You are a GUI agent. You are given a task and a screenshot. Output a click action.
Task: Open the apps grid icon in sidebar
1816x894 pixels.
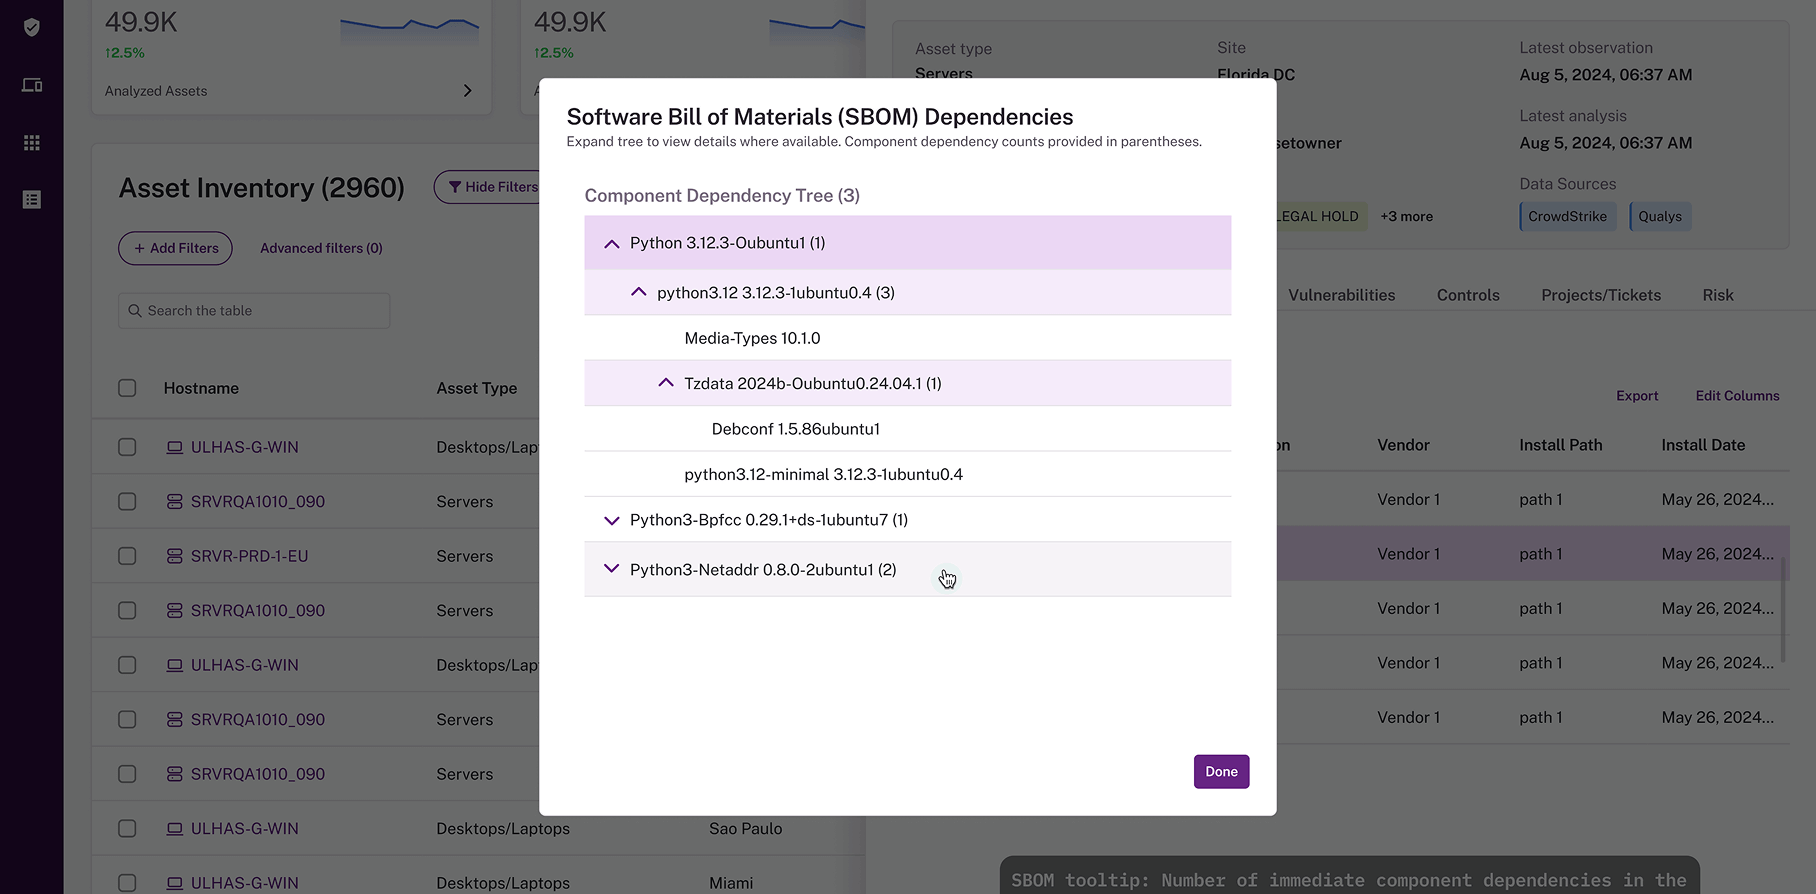32,143
